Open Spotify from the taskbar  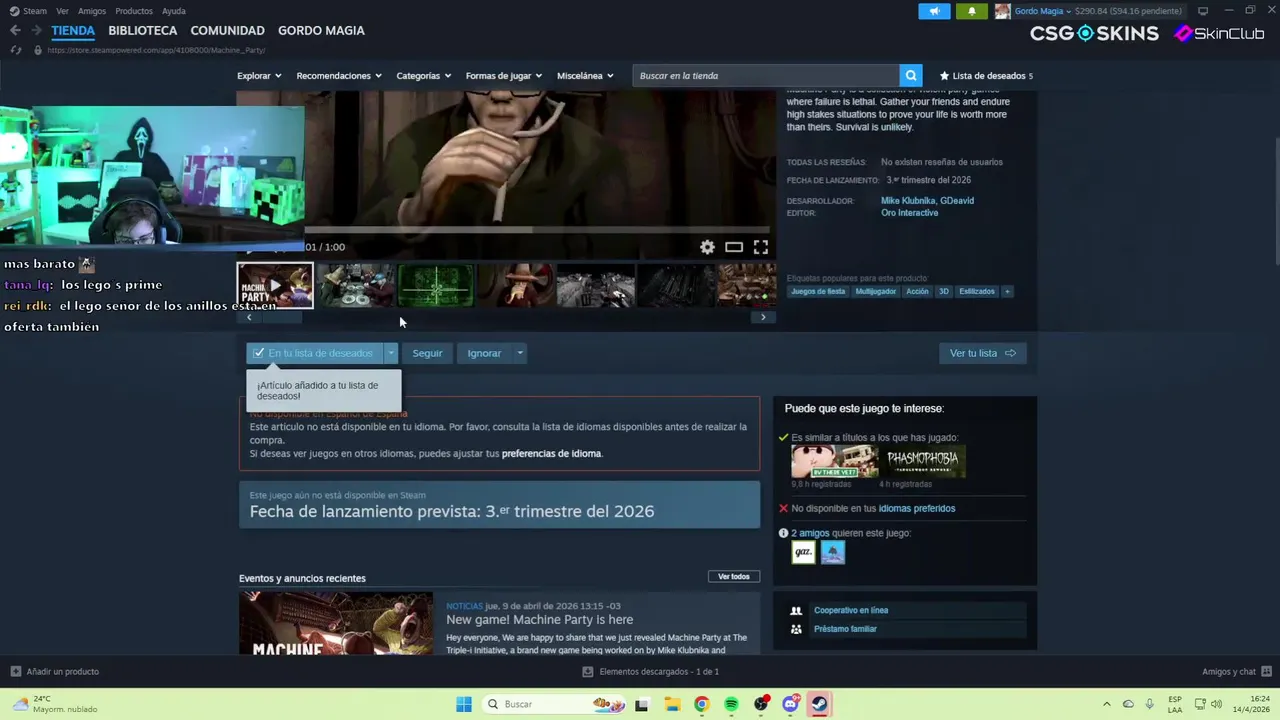[x=732, y=704]
